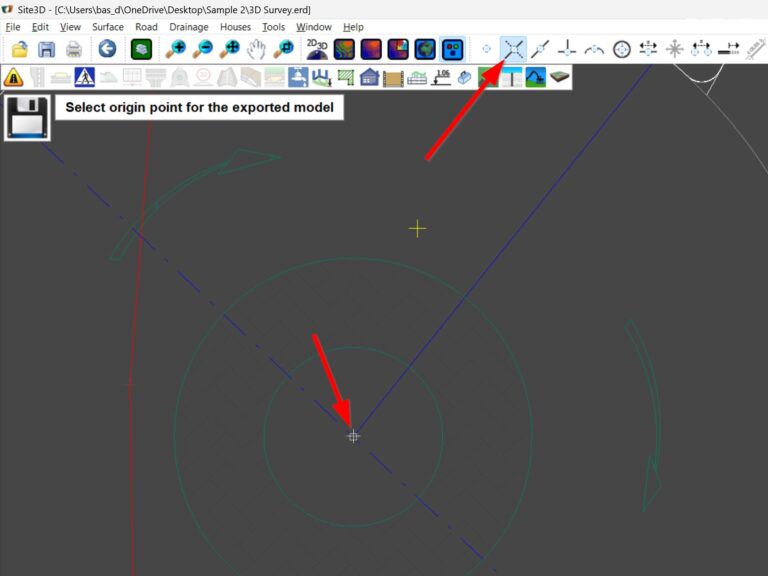Click the large export save disk button
Screen dimensions: 768x576
click(x=27, y=118)
